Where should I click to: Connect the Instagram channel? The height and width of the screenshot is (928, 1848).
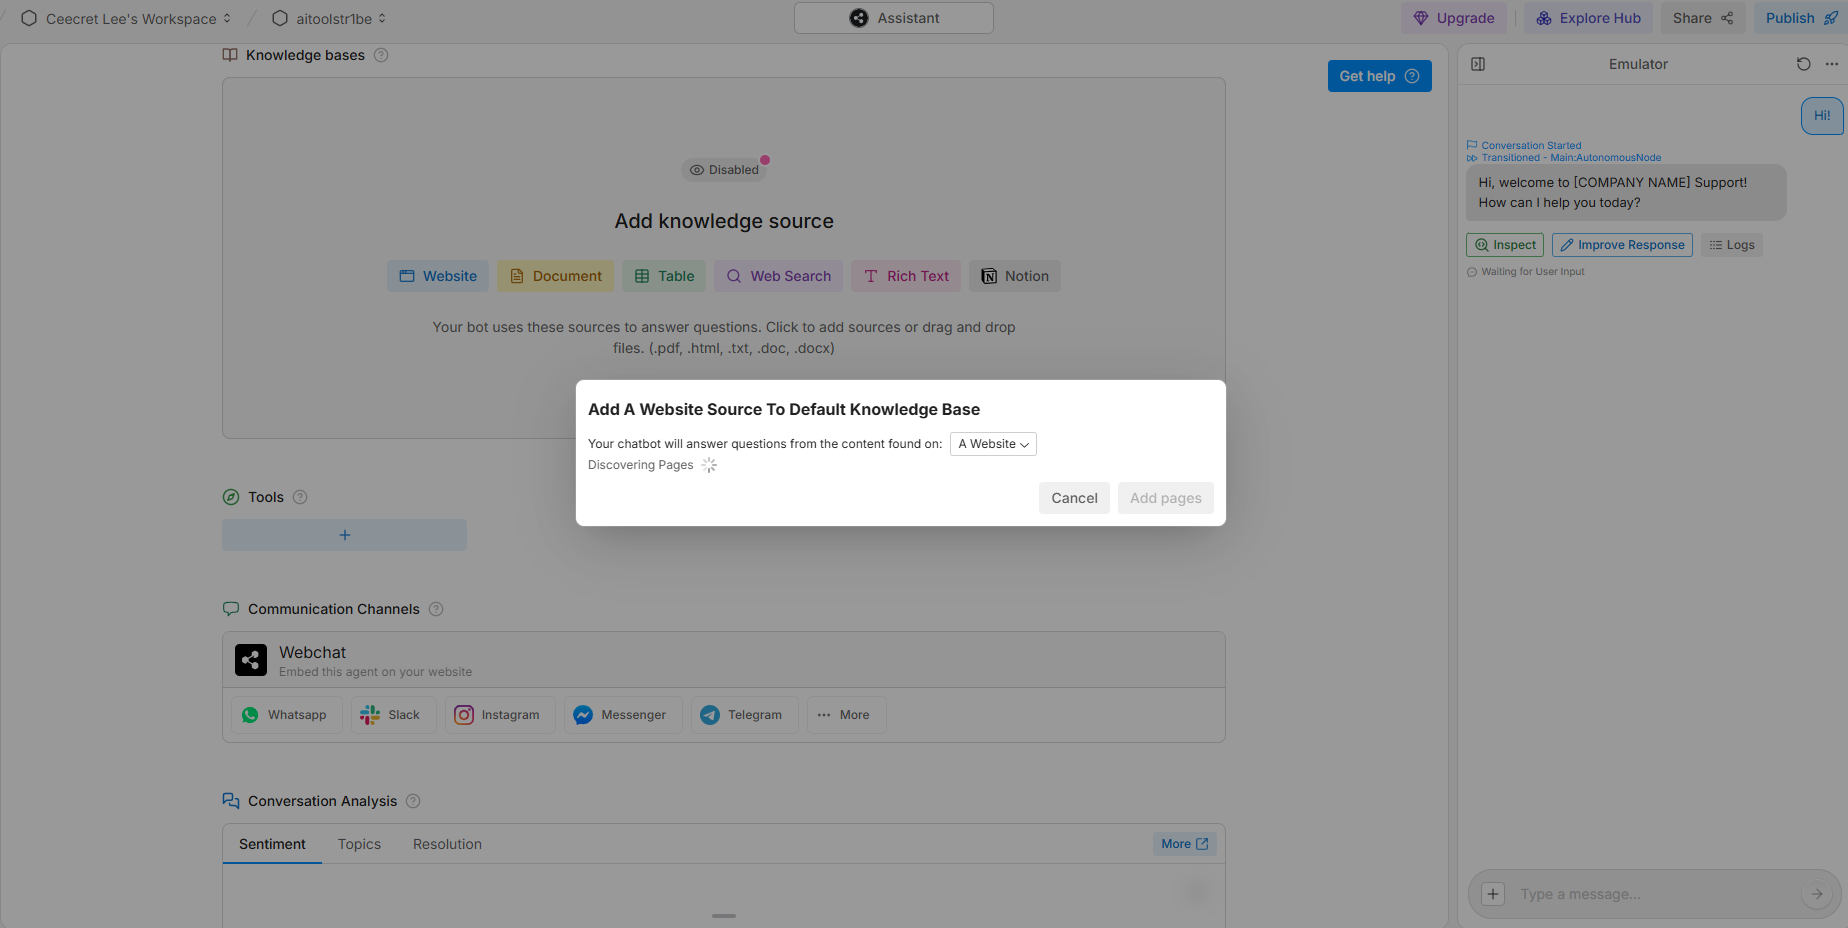pyautogui.click(x=500, y=714)
